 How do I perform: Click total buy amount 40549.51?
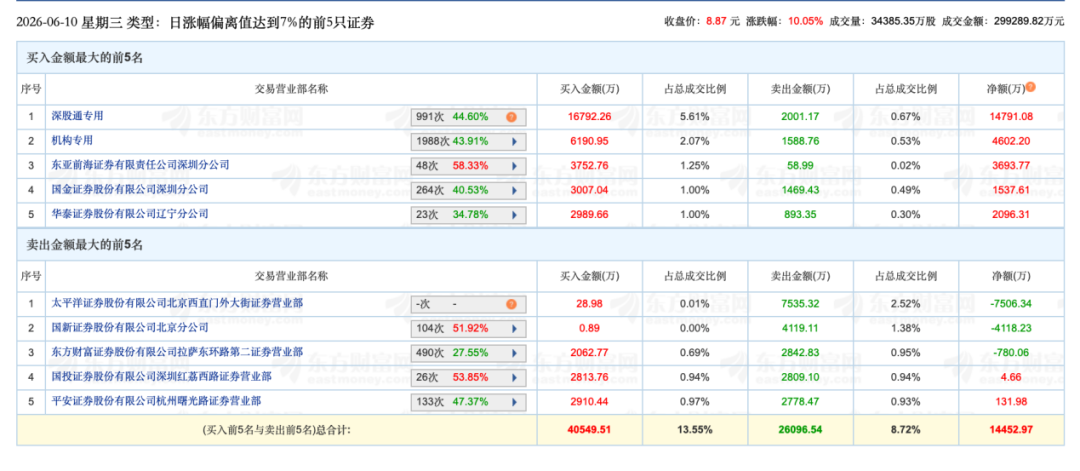[590, 430]
